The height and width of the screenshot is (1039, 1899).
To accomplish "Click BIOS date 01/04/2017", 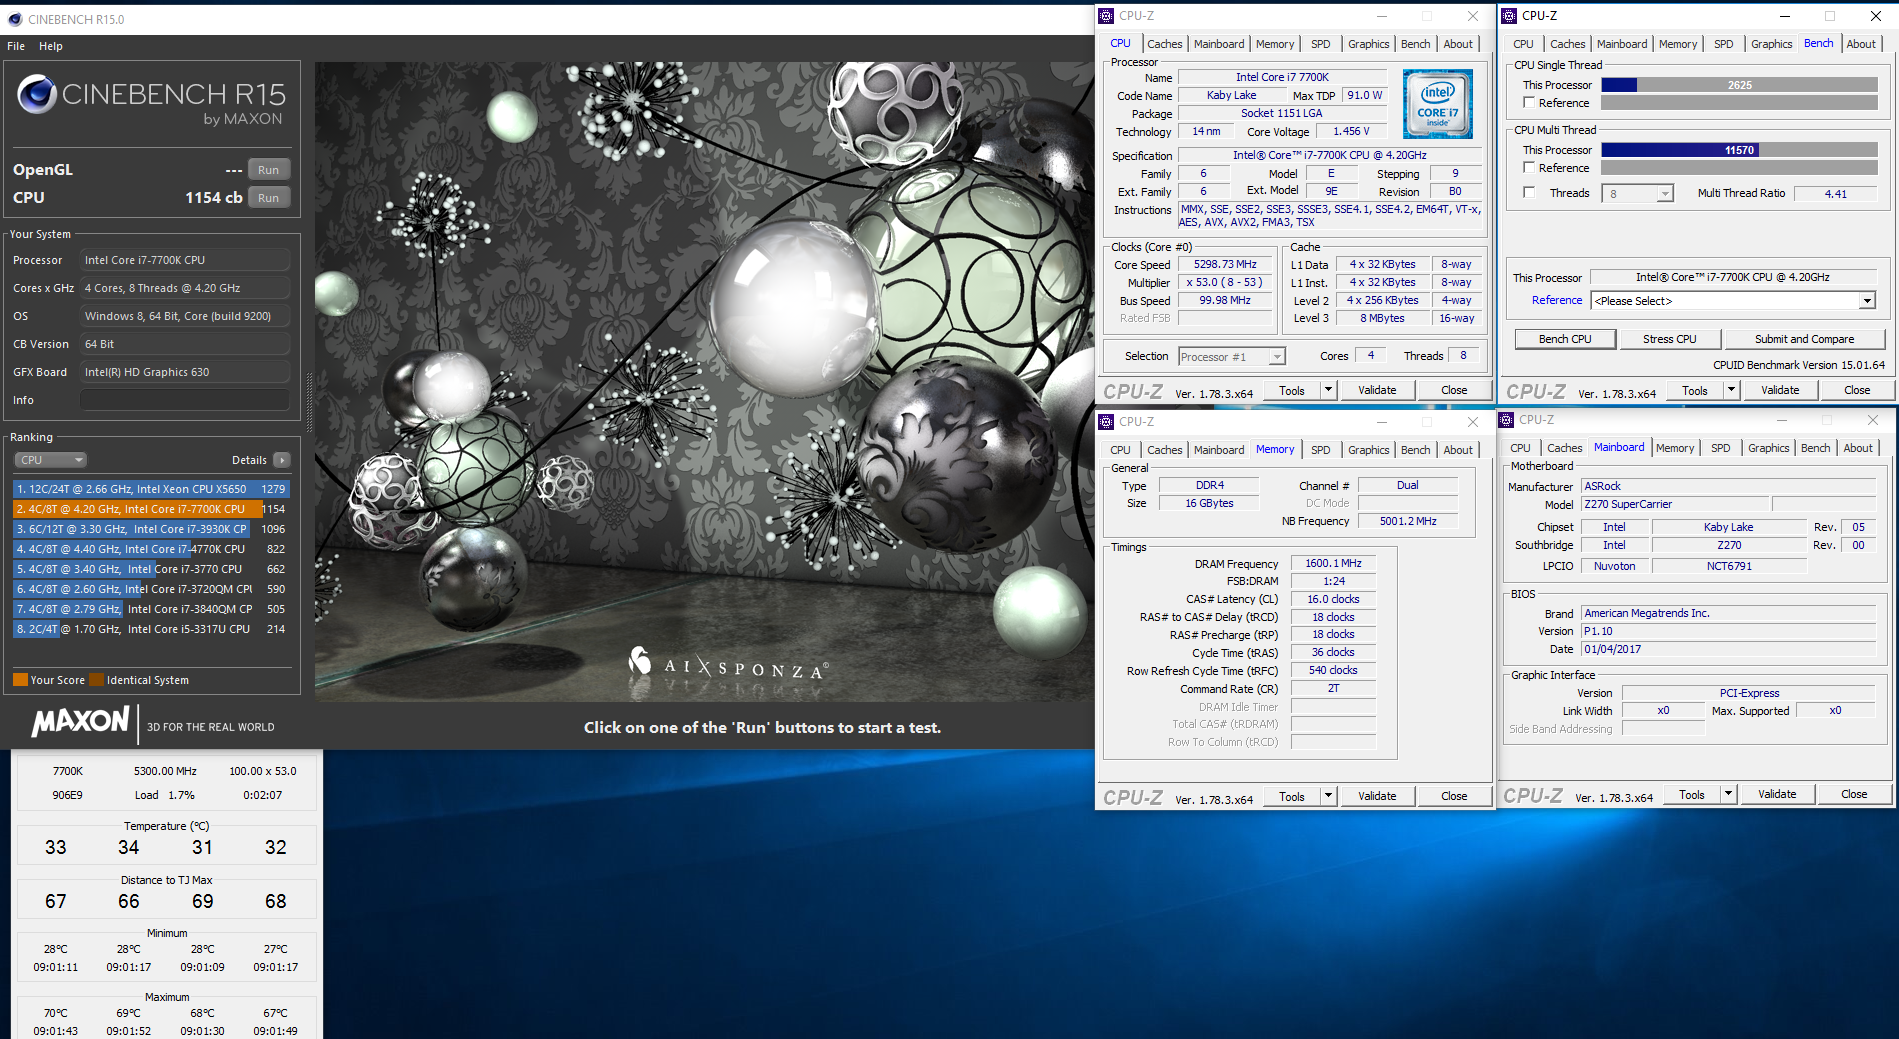I will (x=1728, y=649).
